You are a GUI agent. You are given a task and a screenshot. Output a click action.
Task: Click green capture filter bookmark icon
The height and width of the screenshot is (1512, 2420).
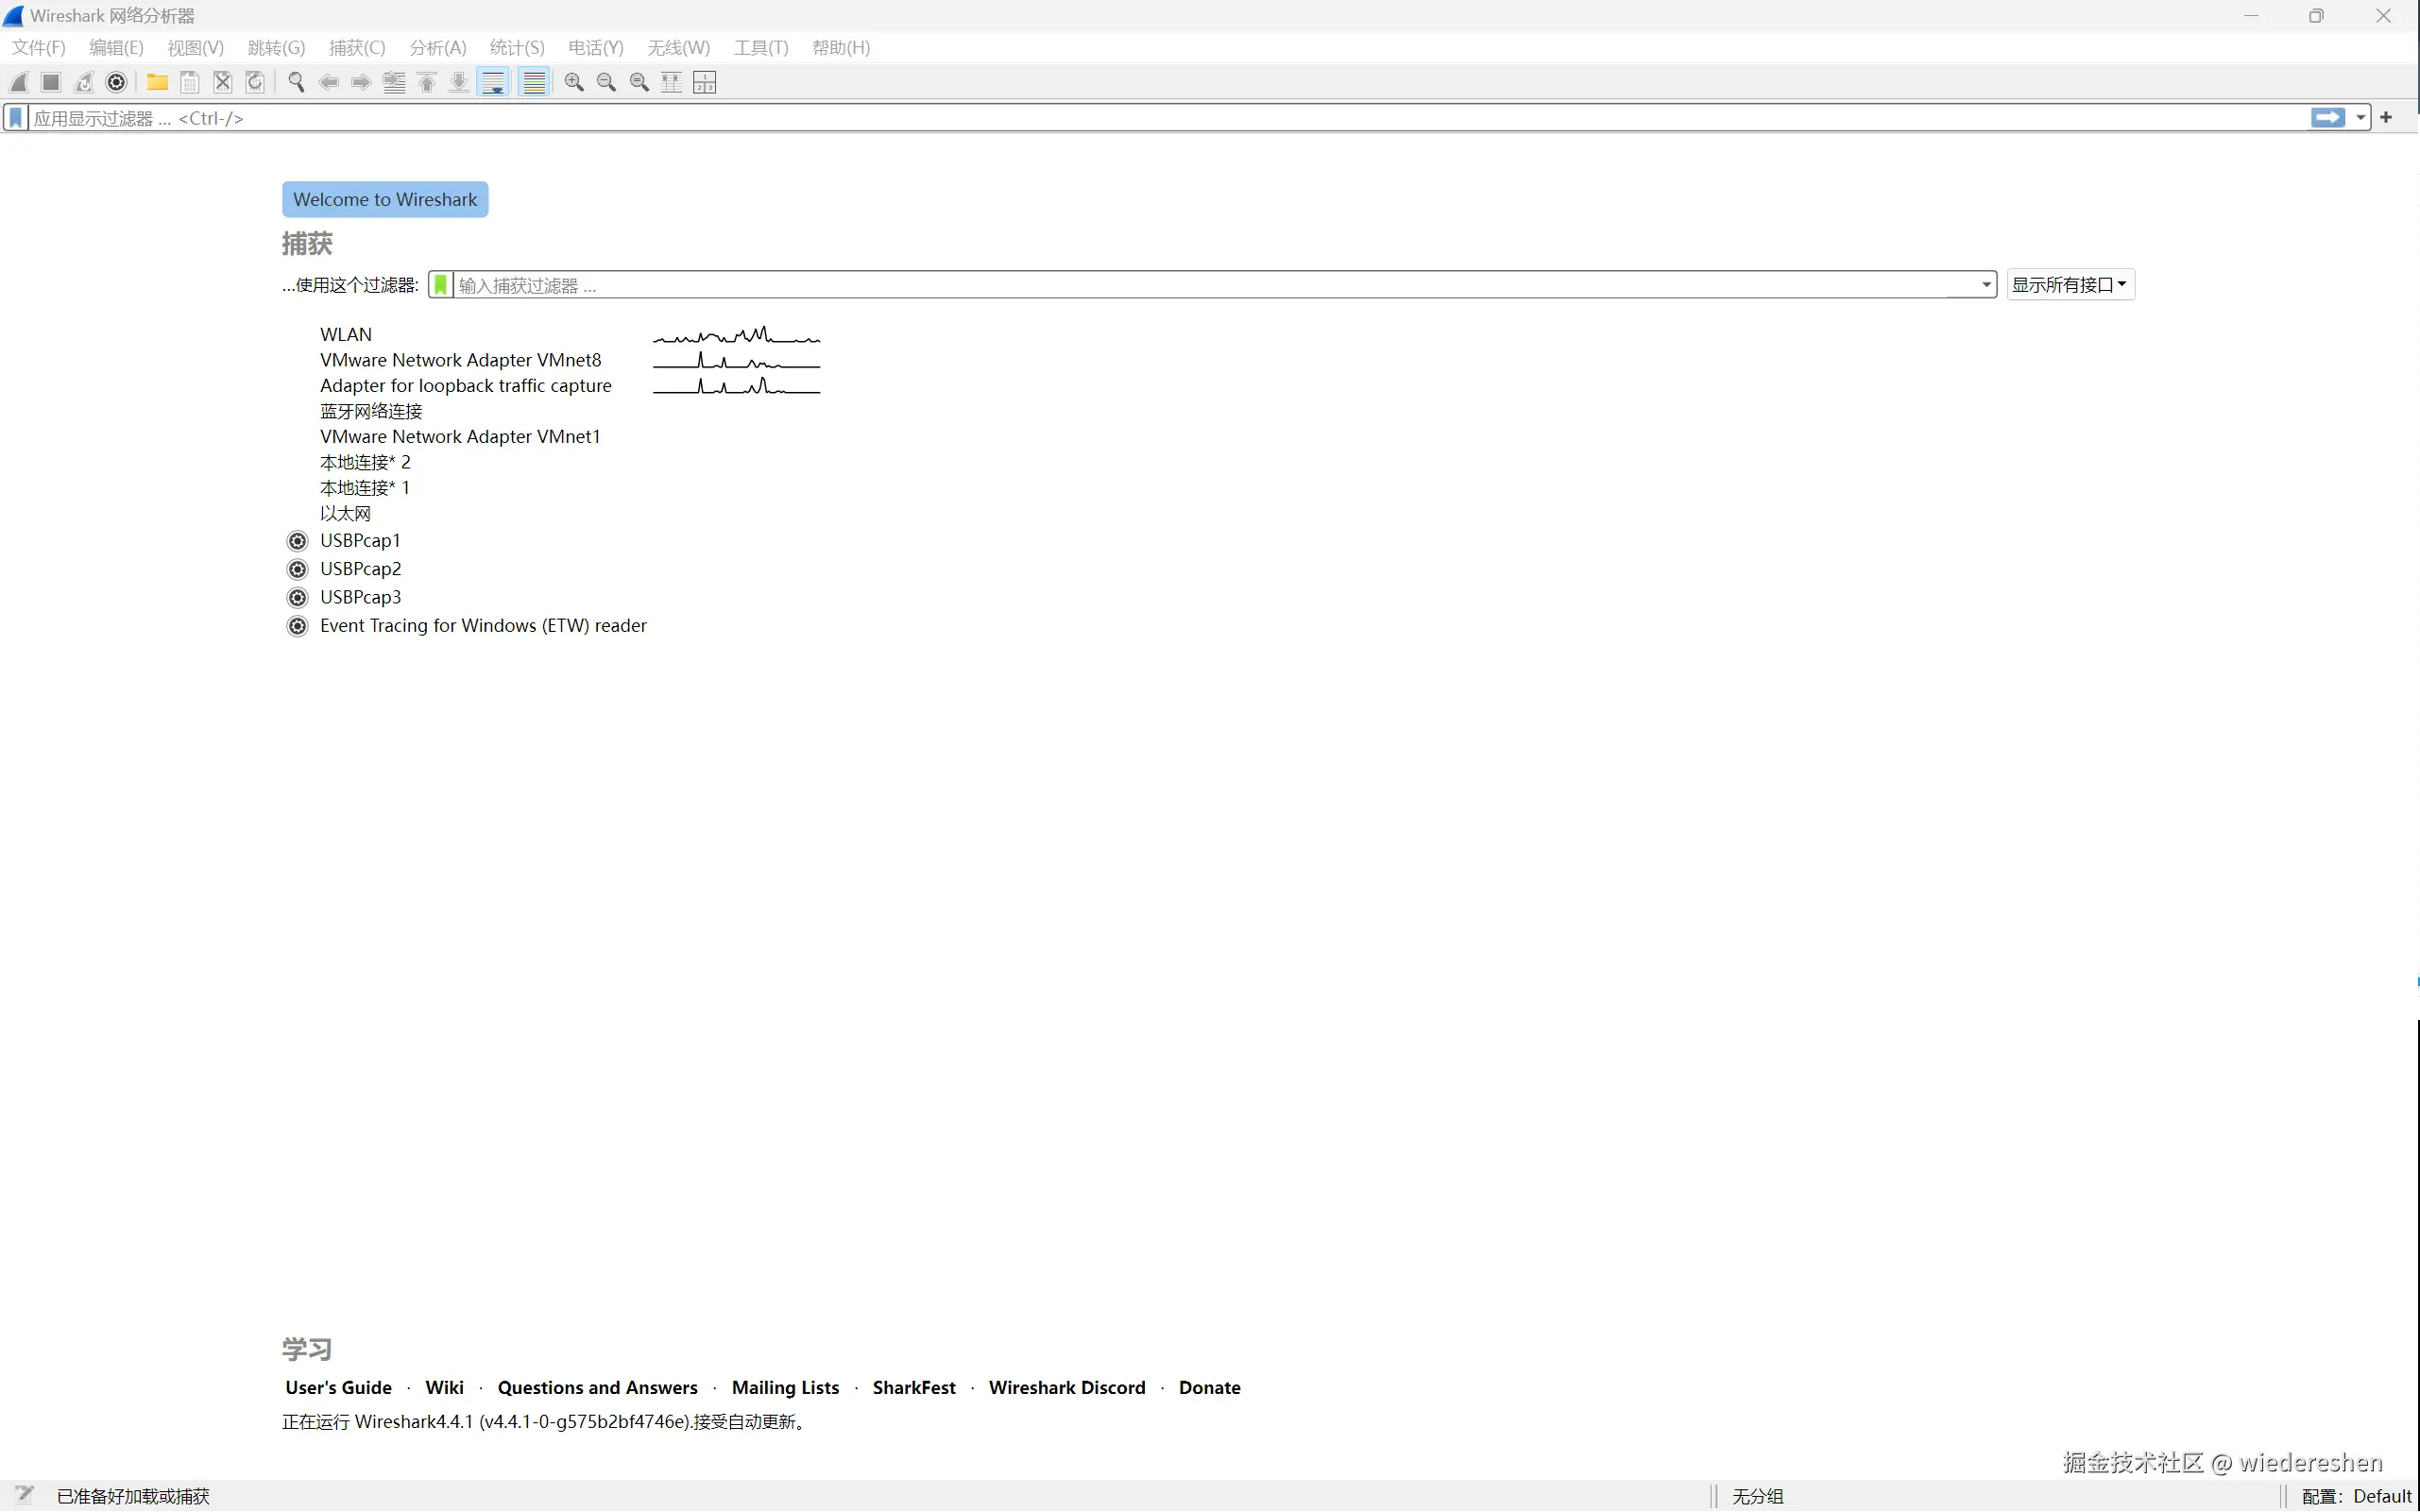coord(440,285)
